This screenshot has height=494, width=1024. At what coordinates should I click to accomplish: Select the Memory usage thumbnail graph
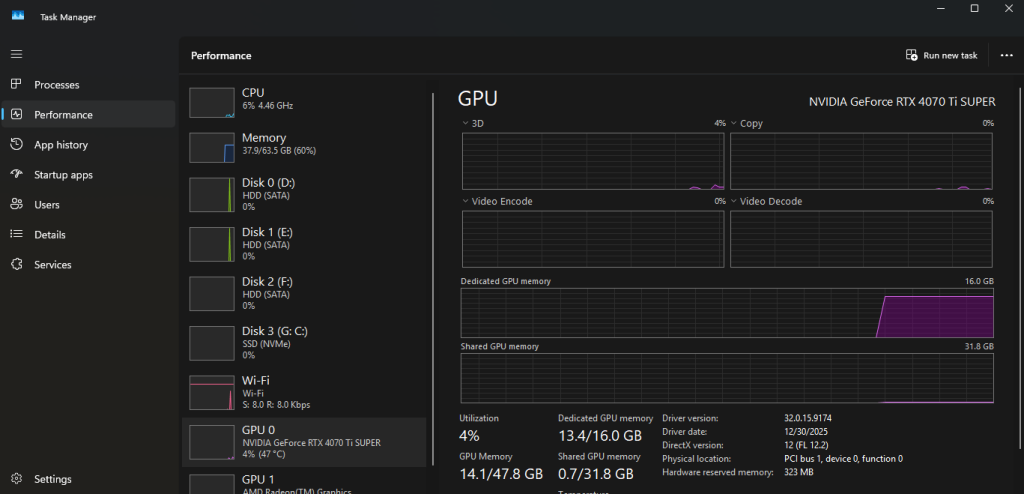tap(211, 147)
